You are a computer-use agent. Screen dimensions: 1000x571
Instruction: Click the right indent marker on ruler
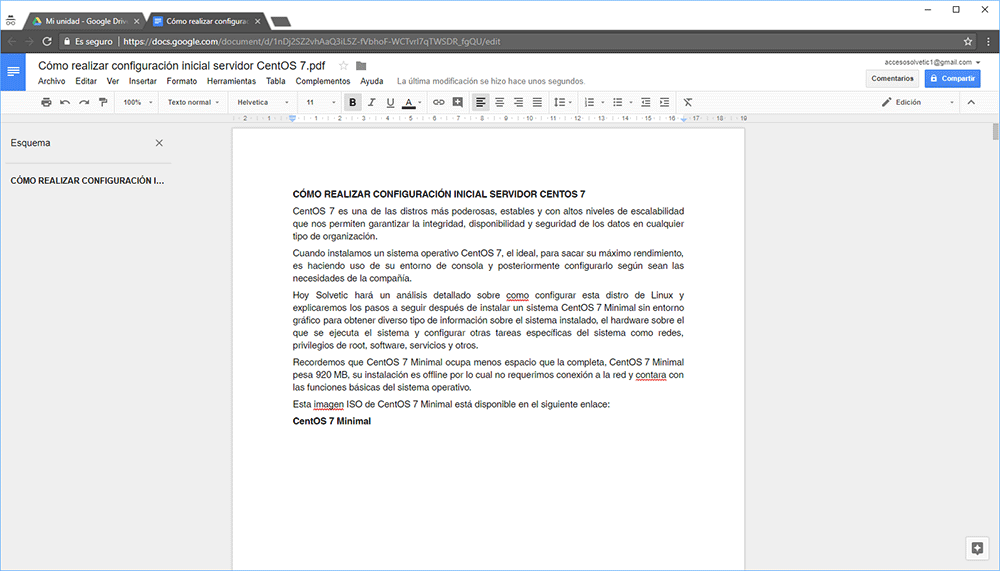point(684,119)
